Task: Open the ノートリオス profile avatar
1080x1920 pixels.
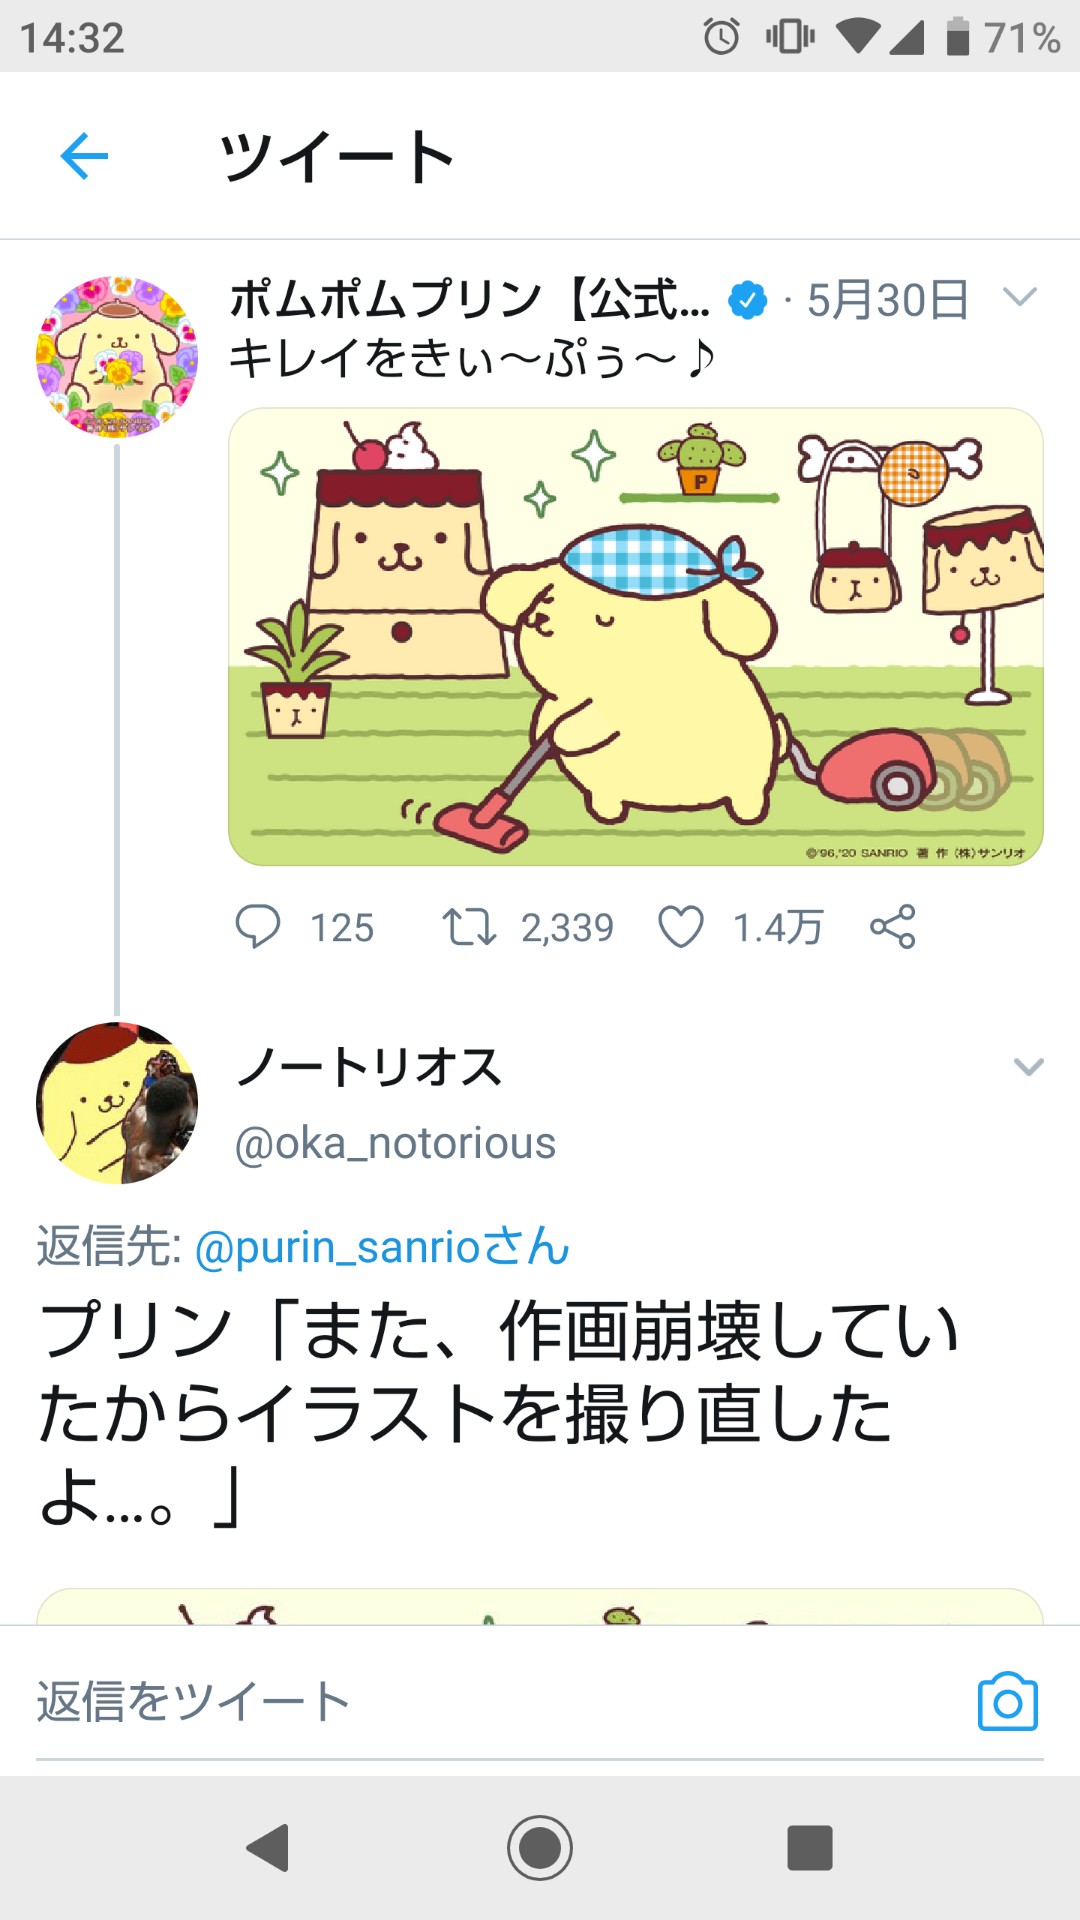Action: [117, 1103]
